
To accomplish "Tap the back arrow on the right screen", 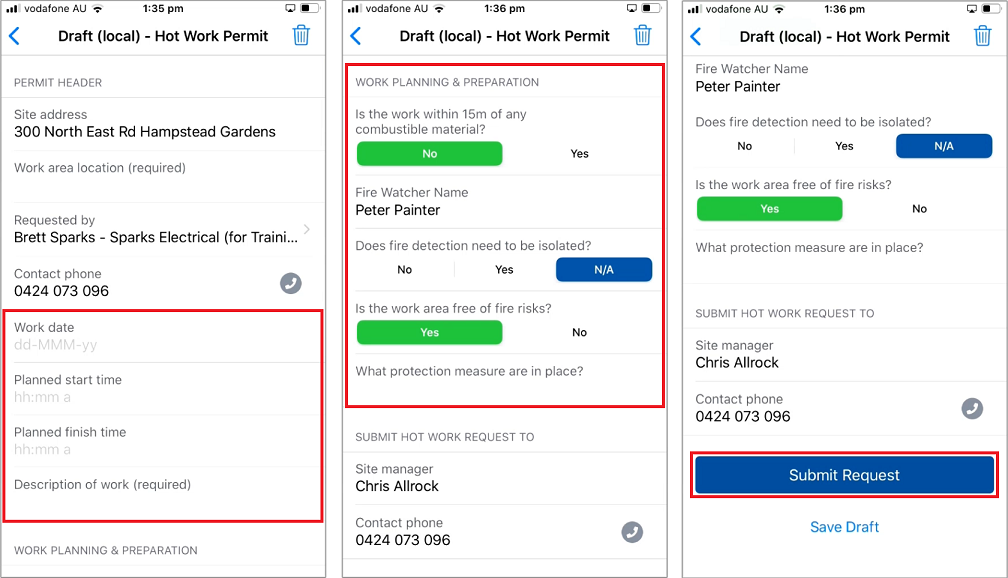I will point(696,36).
